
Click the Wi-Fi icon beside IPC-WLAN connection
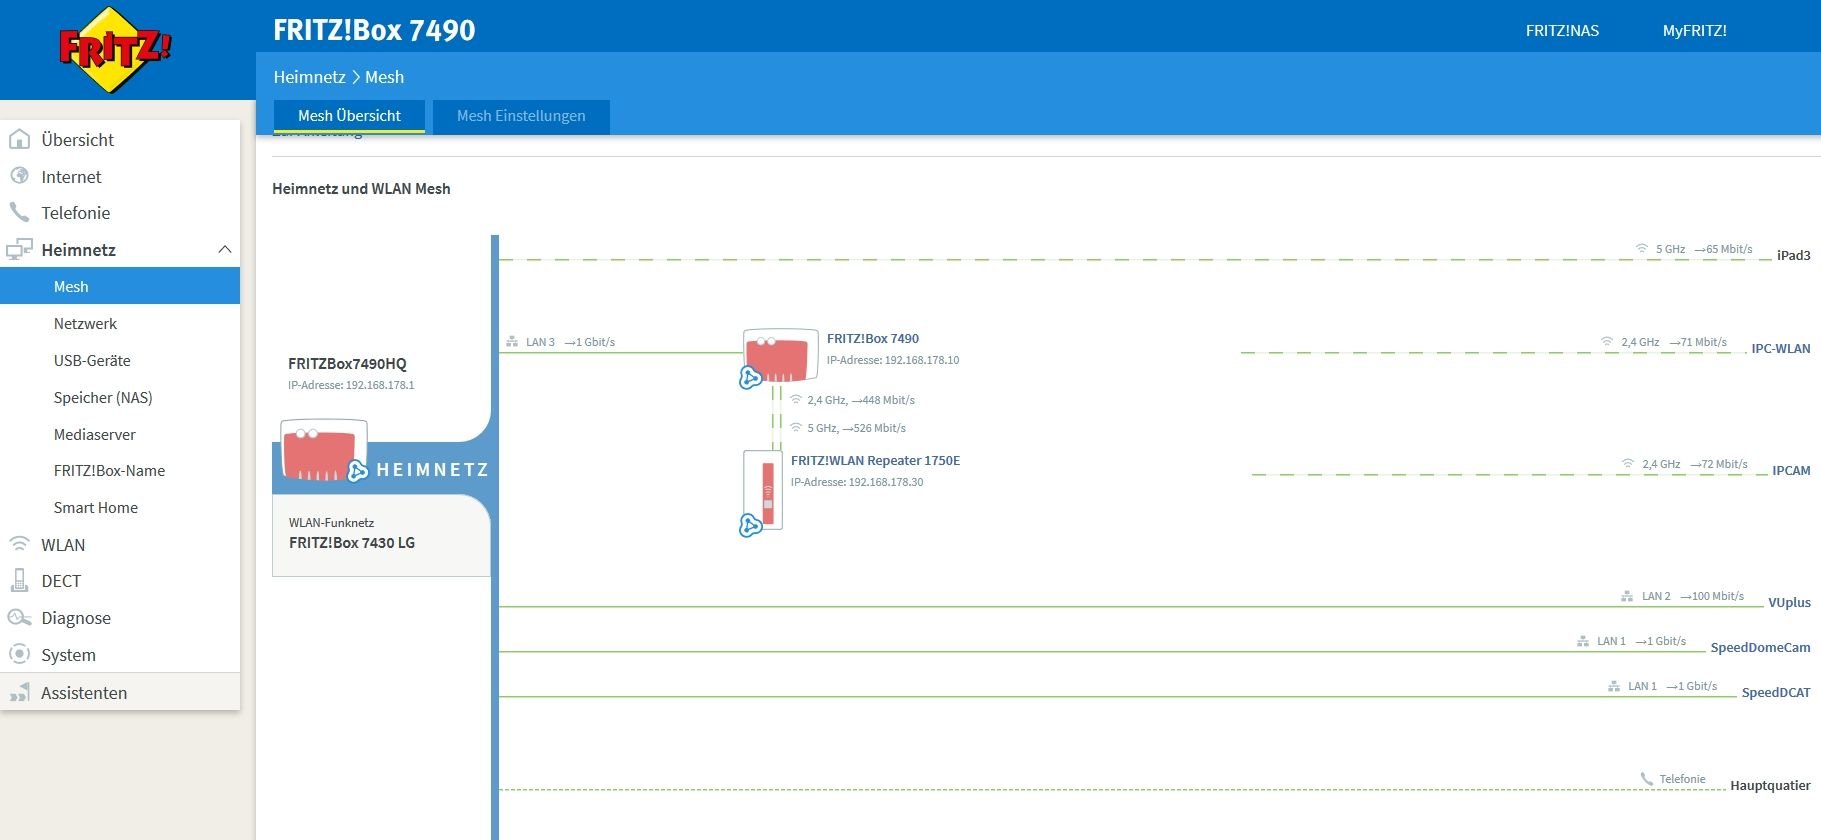click(x=1607, y=342)
